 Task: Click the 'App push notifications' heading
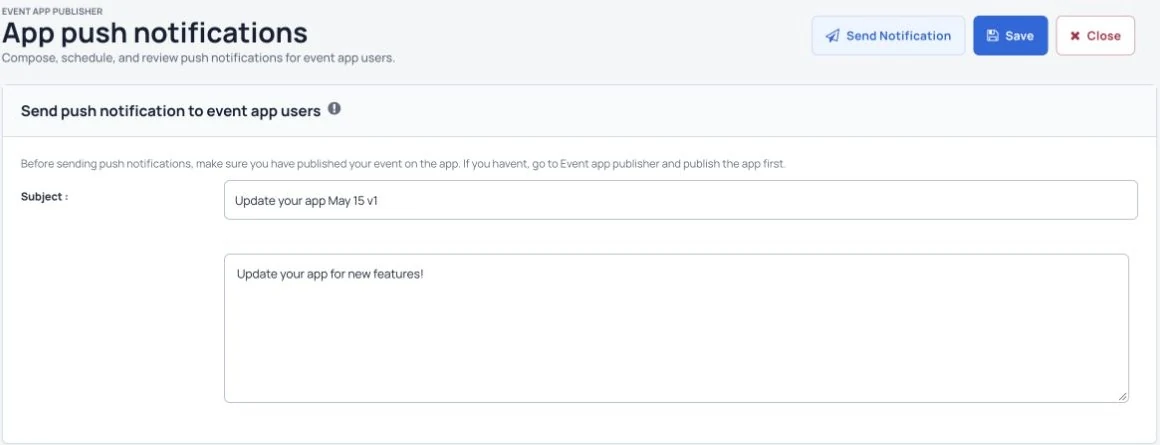(155, 33)
